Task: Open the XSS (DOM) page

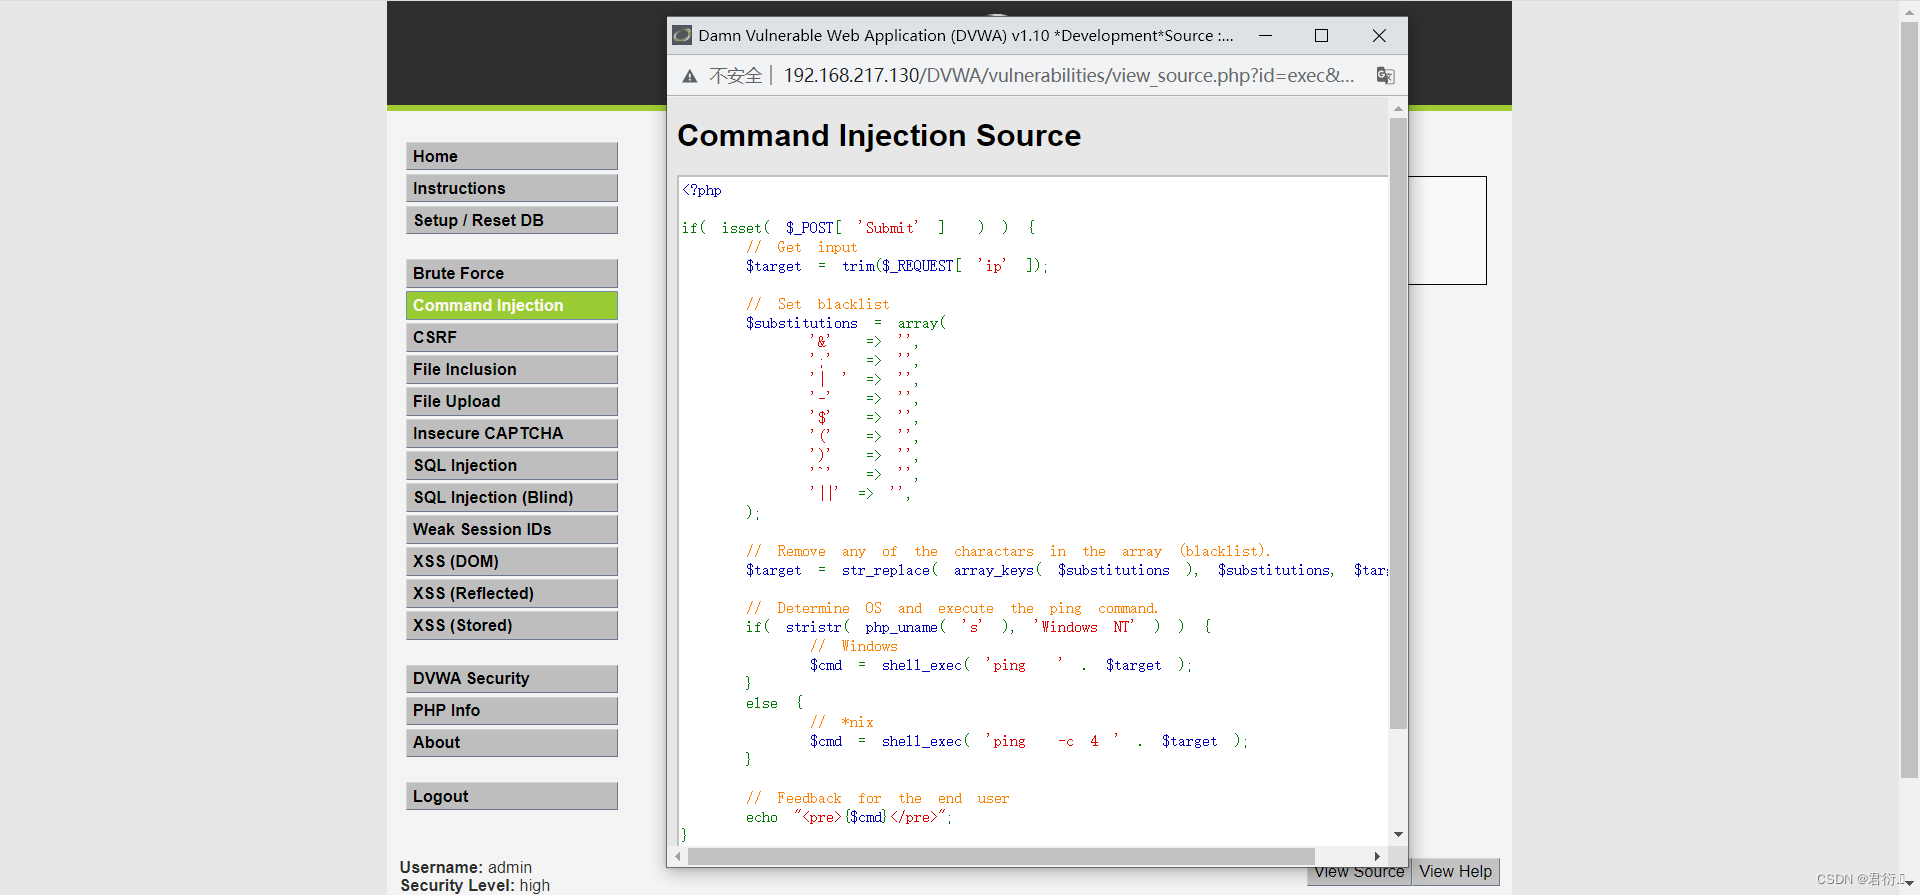Action: (x=512, y=561)
